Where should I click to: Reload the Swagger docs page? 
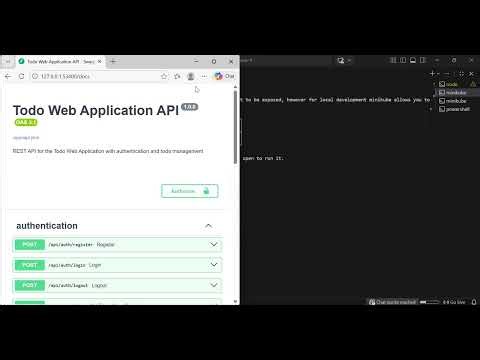(21, 76)
